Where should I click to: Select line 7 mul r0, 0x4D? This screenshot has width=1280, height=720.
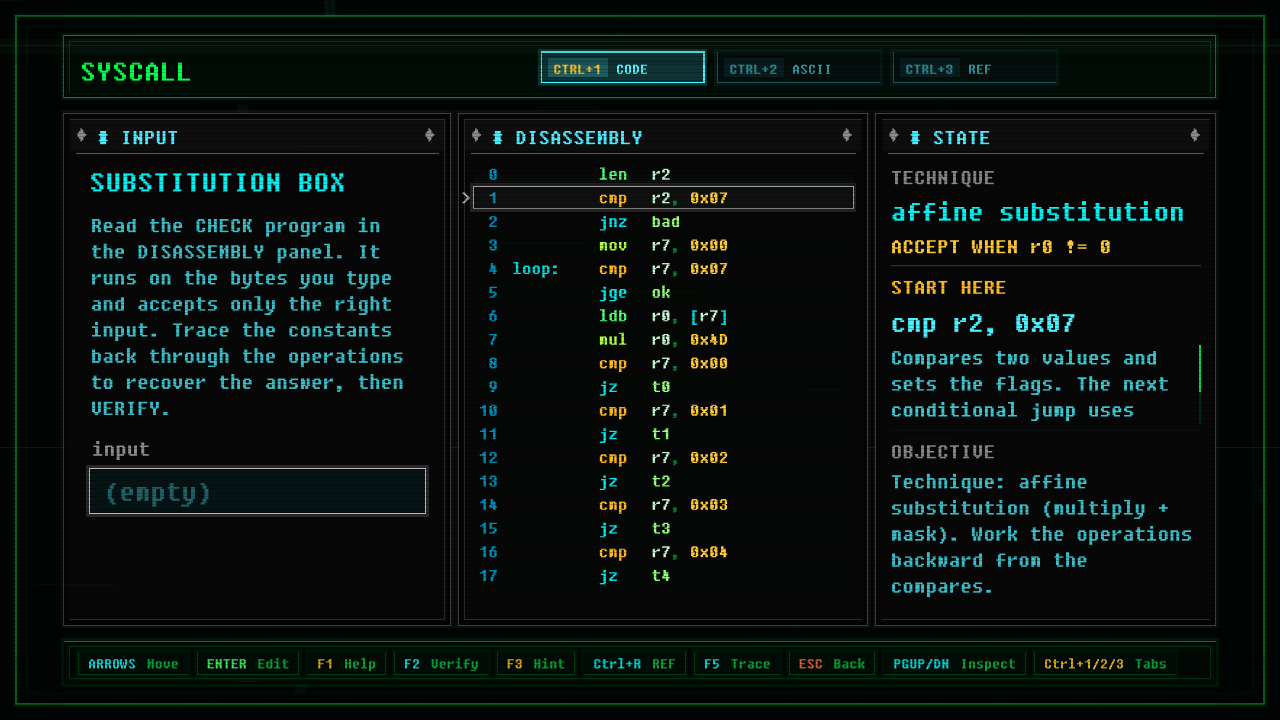pyautogui.click(x=663, y=340)
